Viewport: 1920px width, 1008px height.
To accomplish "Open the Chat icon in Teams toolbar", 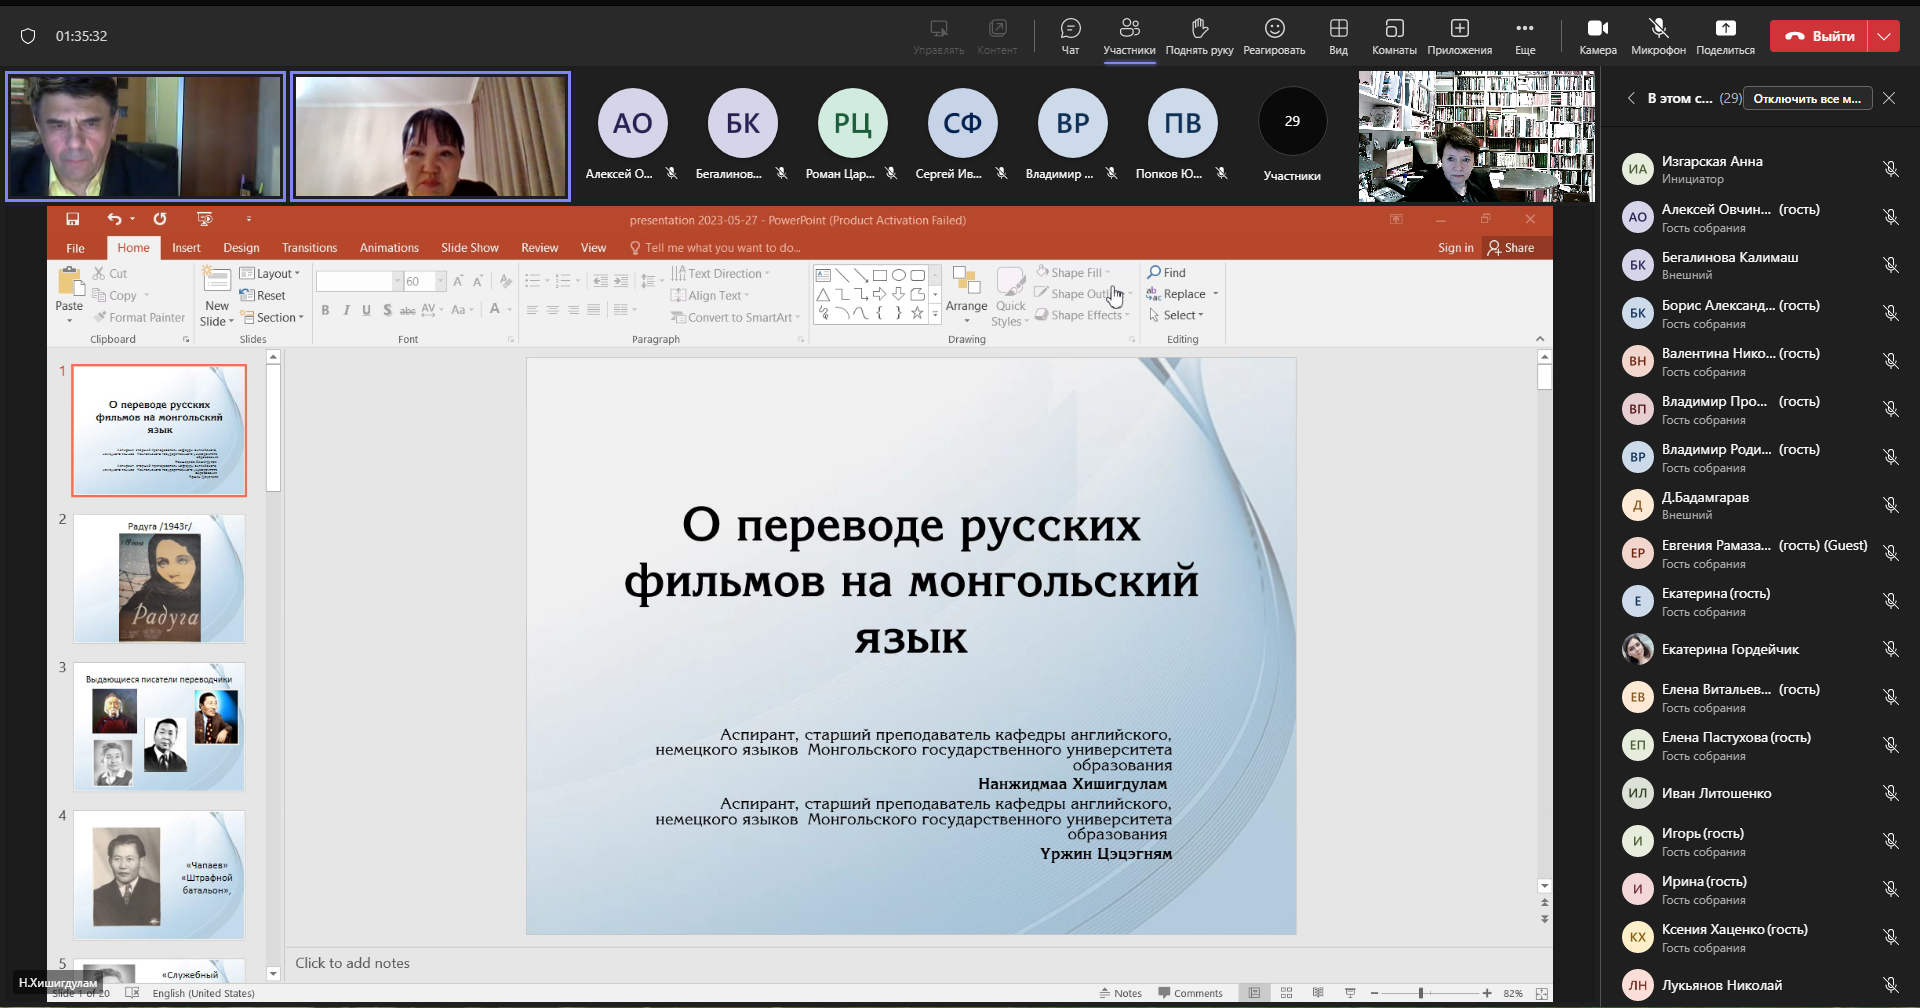I will coord(1070,29).
